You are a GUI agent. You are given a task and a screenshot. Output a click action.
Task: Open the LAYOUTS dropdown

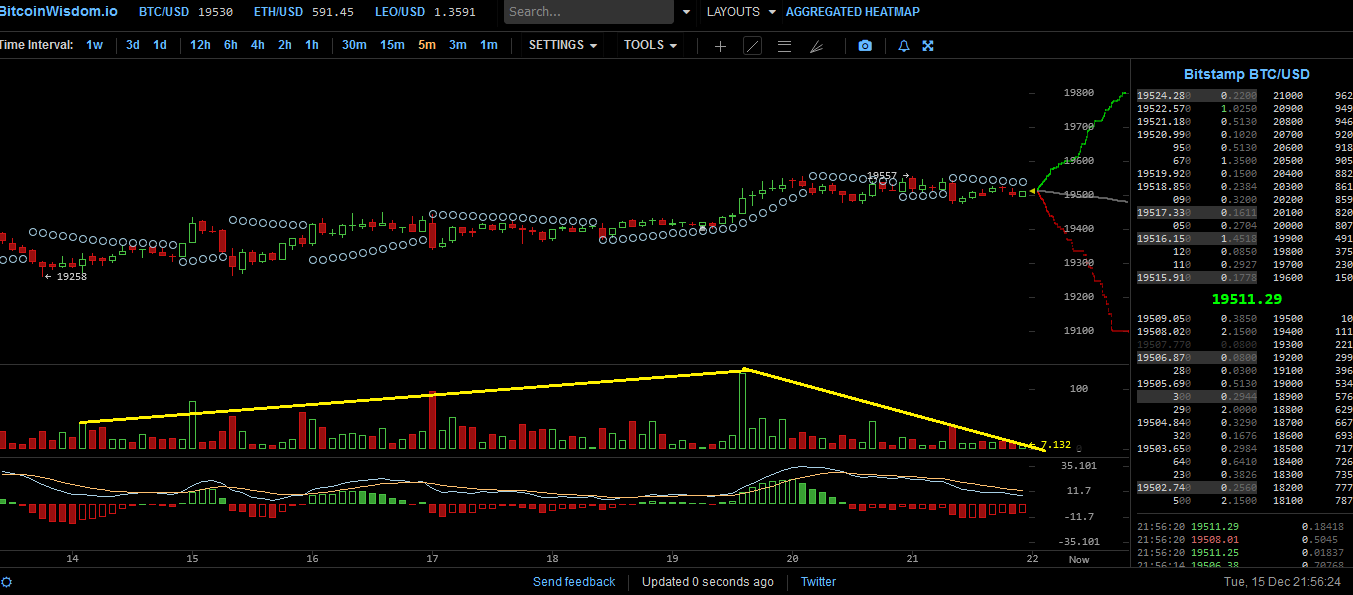point(740,12)
